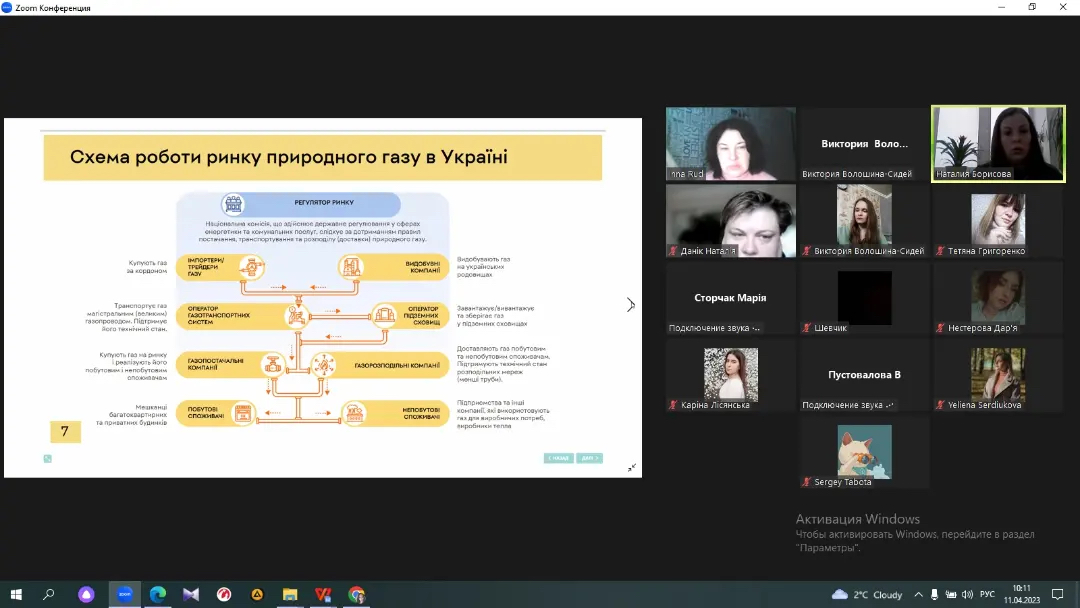Click the 'Далі' button on the slide
Image resolution: width=1080 pixels, height=608 pixels.
click(589, 458)
